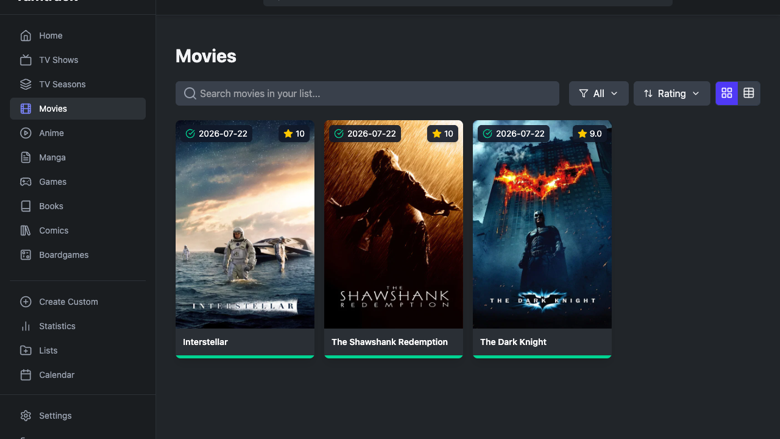Screen dimensions: 780x439
Task: Open the Rating sort dropdown
Action: [x=672, y=93]
